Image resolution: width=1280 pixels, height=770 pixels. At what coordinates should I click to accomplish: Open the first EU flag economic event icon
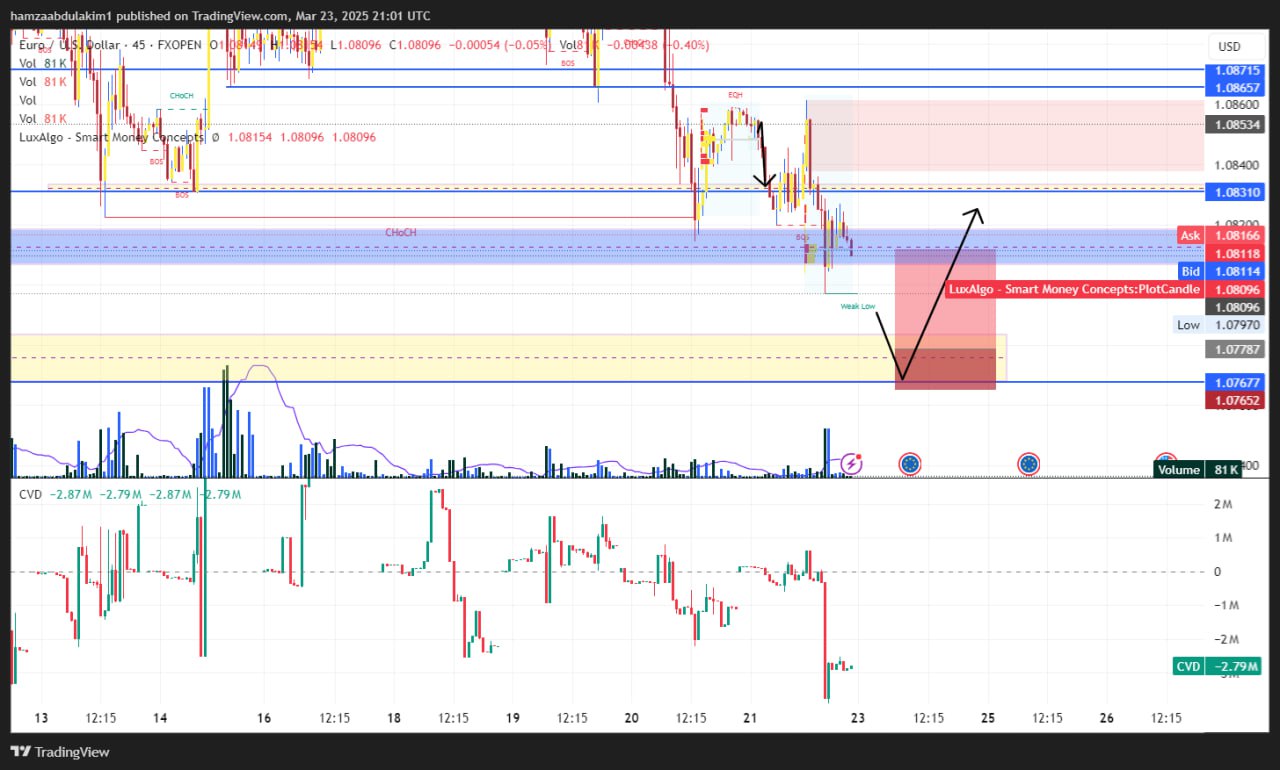coord(910,464)
